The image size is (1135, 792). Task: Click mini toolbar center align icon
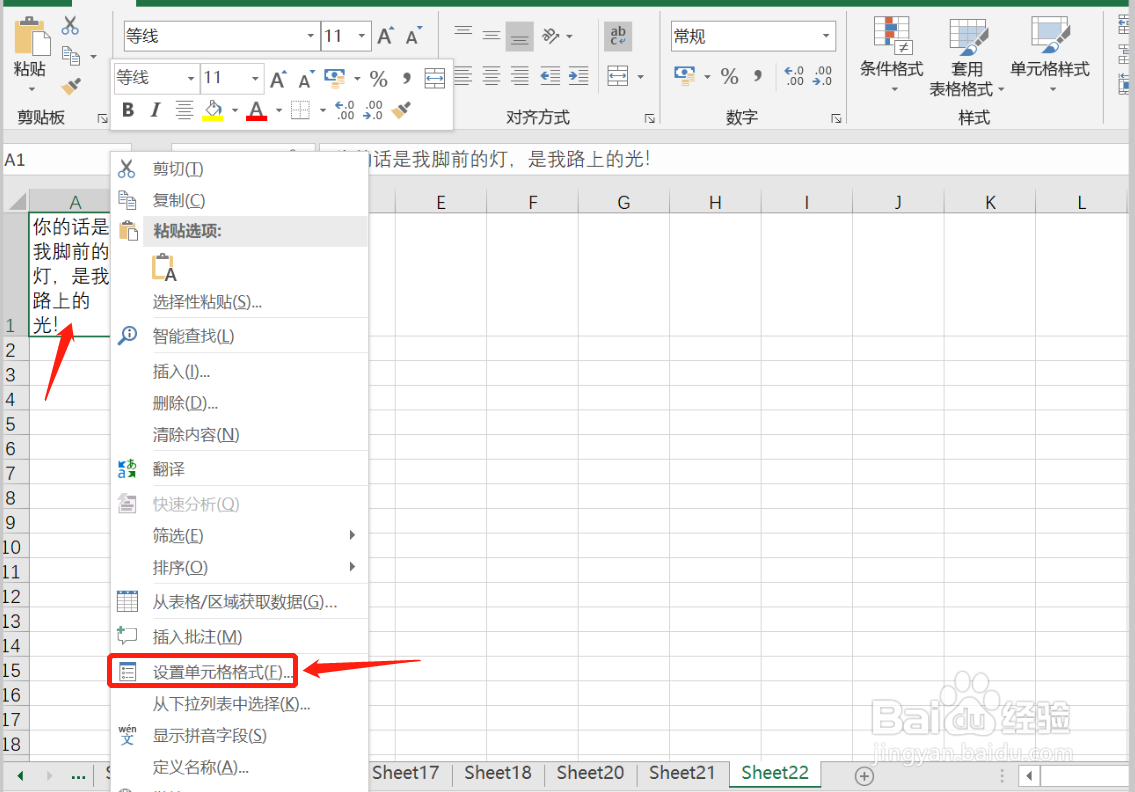pyautogui.click(x=185, y=110)
